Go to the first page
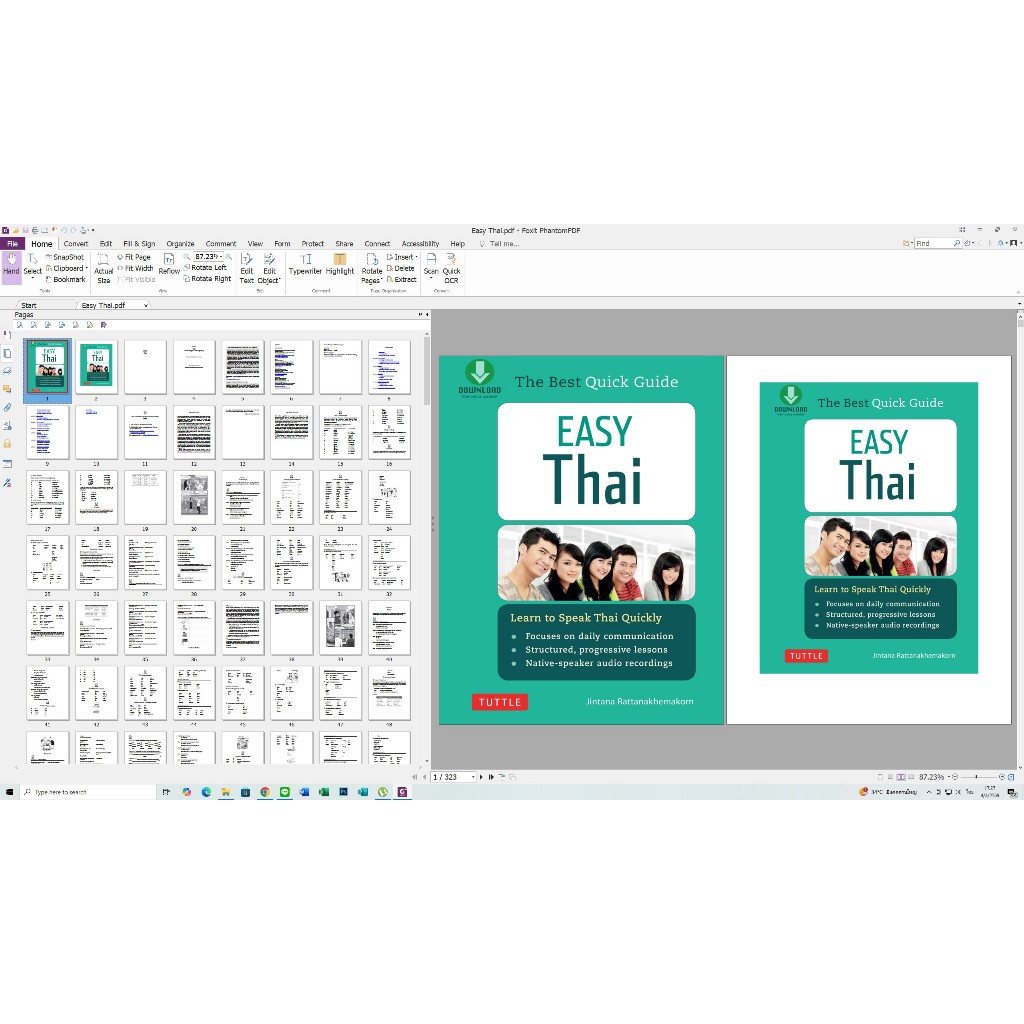 415,777
